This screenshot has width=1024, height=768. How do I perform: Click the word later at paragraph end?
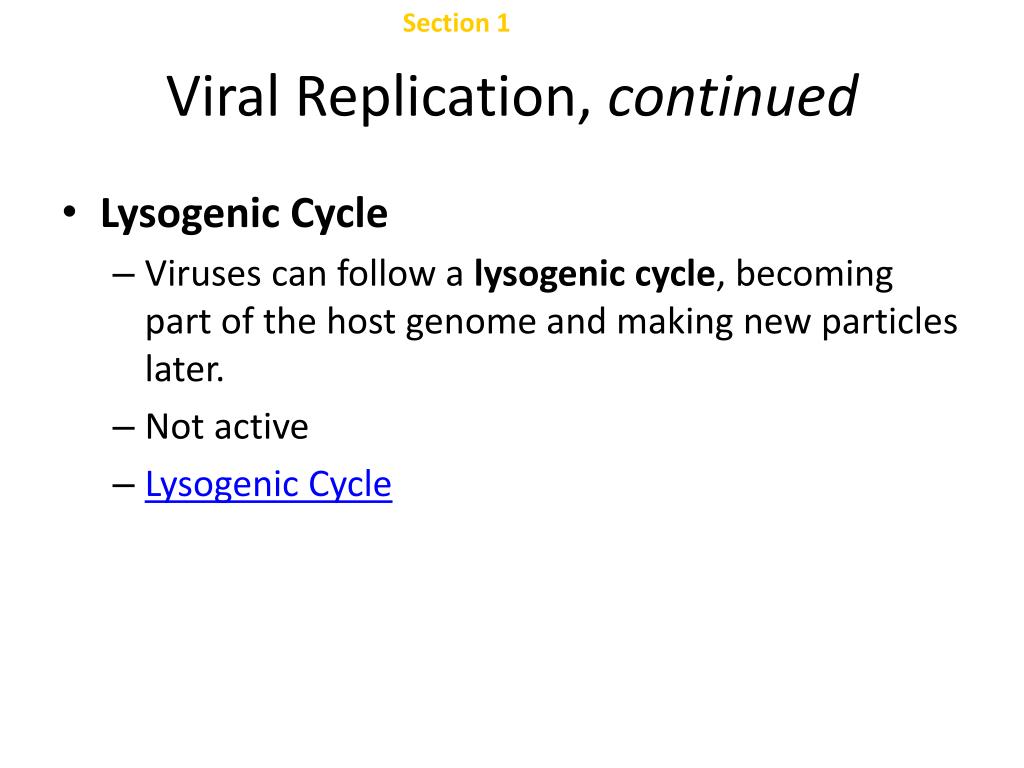[x=184, y=369]
